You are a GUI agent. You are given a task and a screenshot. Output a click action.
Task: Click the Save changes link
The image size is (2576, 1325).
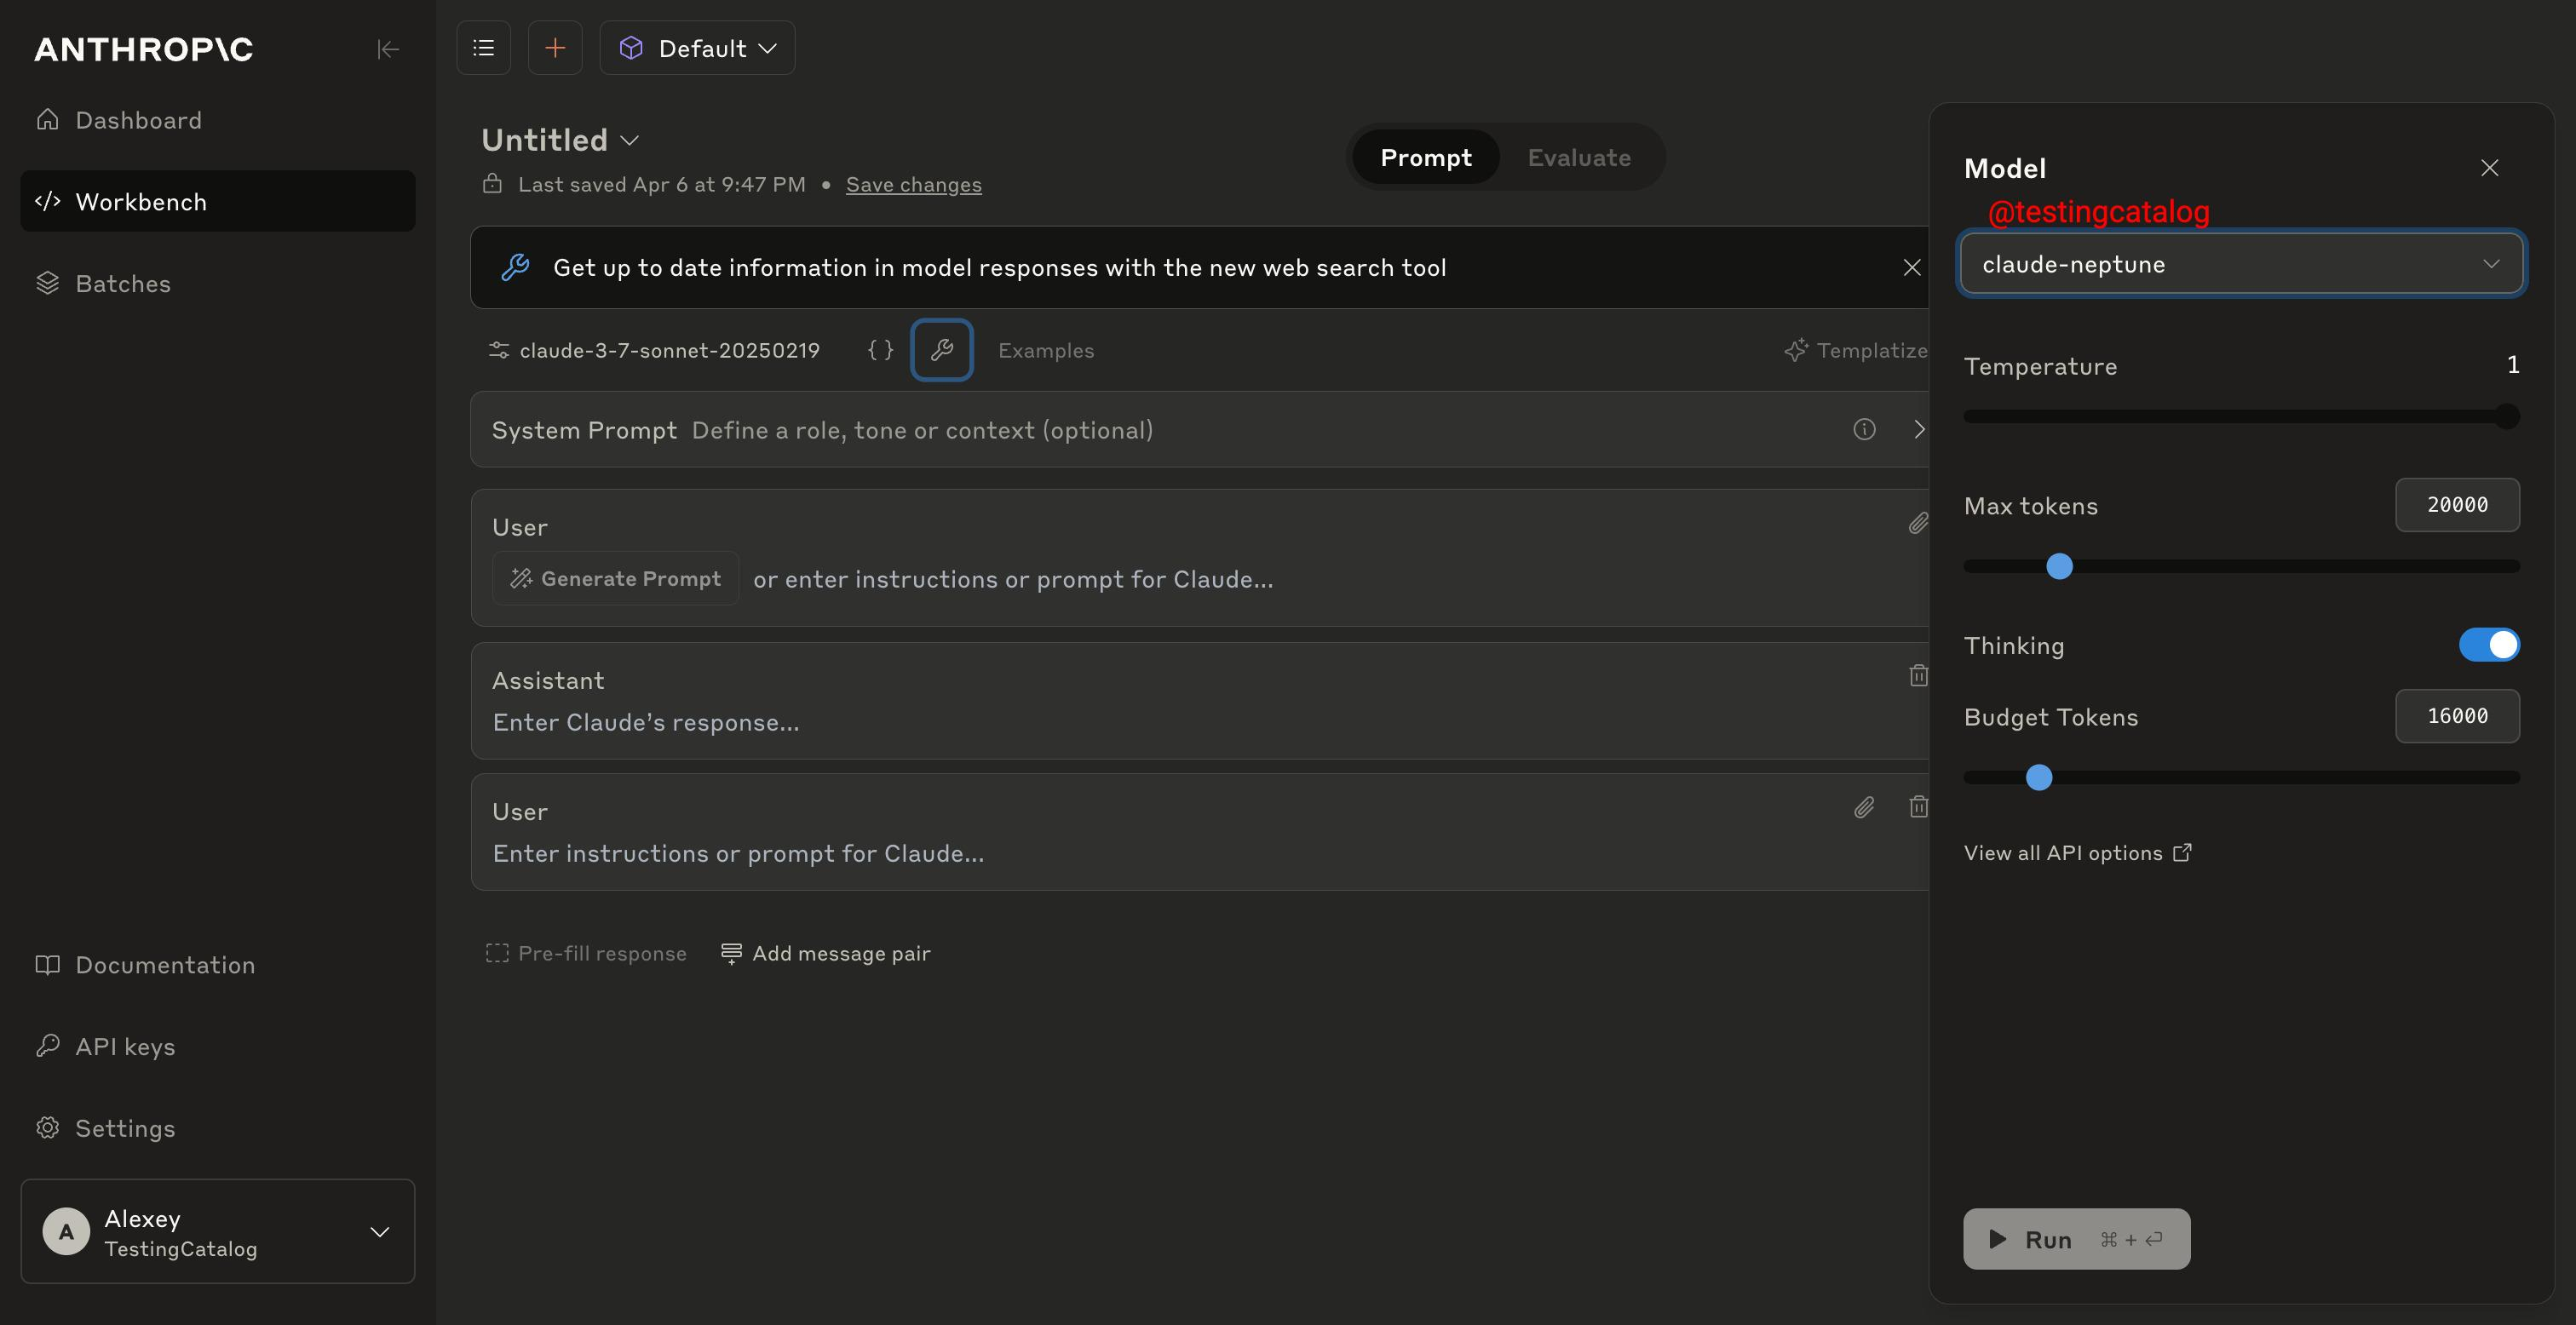click(x=913, y=185)
